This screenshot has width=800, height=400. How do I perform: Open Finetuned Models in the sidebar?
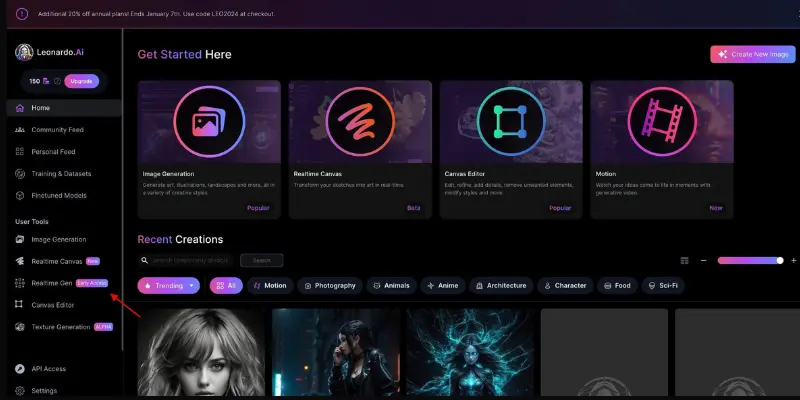(x=59, y=195)
